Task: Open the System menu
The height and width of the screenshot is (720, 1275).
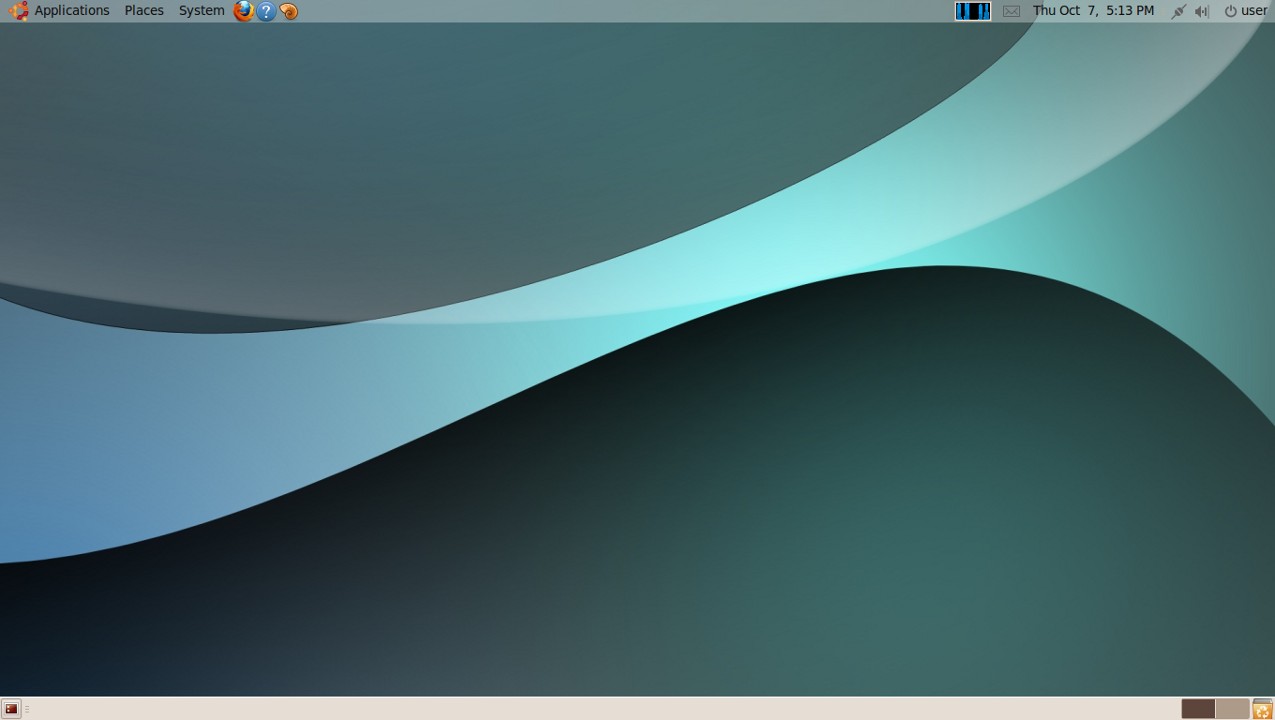Action: click(201, 11)
